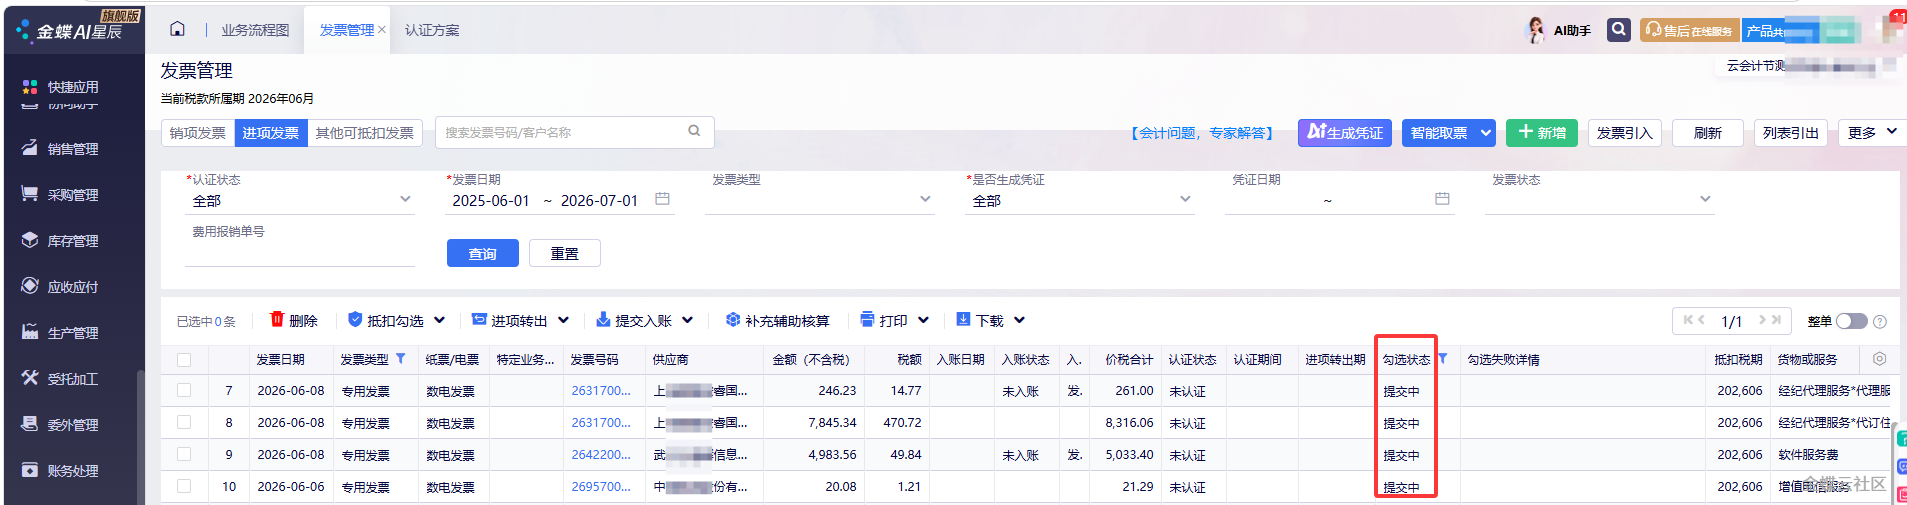Click the 发票引入 button

point(1625,132)
